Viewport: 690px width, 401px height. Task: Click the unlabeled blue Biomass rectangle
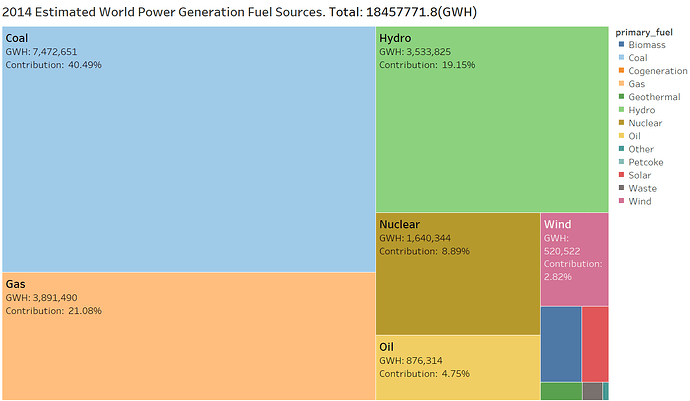(561, 344)
